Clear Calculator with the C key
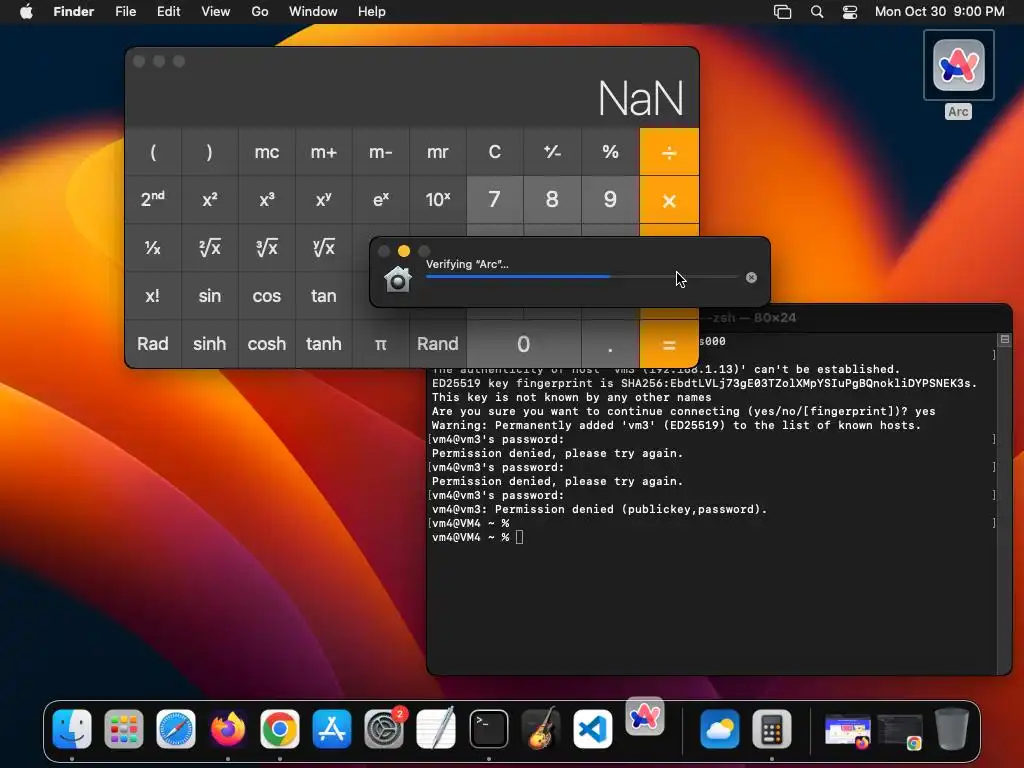 pos(495,152)
